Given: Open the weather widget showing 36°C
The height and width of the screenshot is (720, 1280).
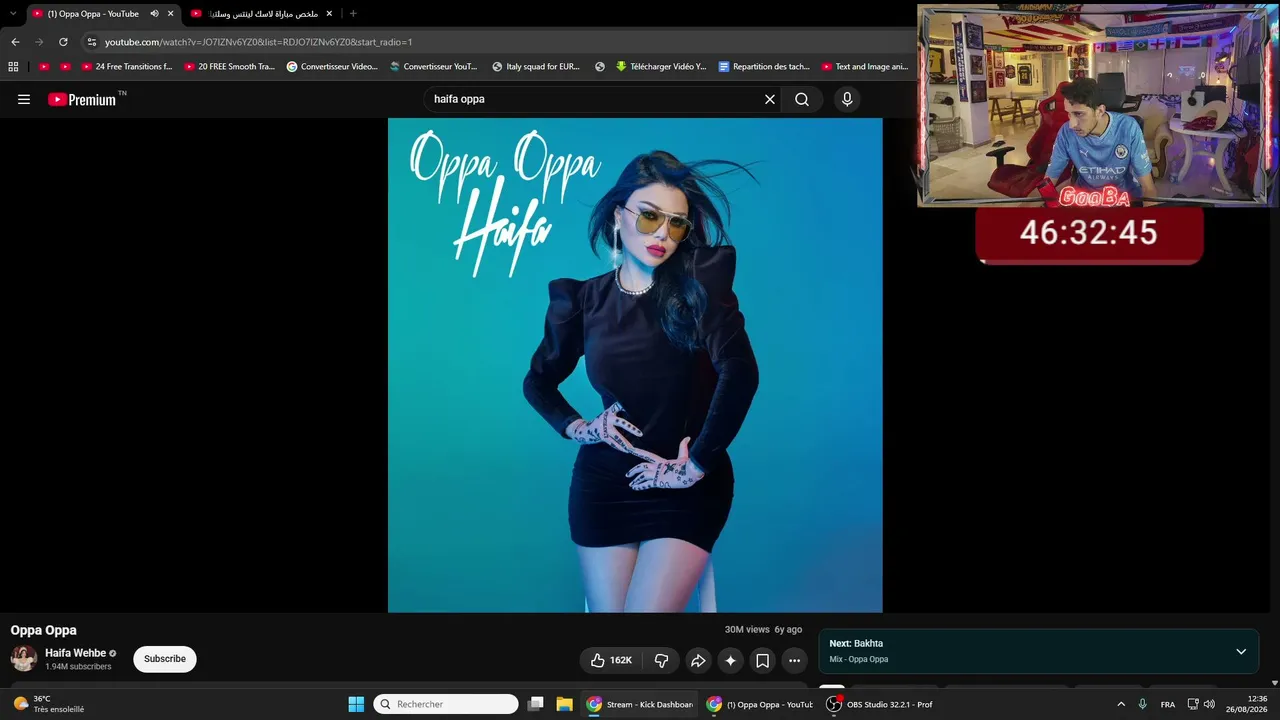Looking at the screenshot, I should (x=50, y=704).
